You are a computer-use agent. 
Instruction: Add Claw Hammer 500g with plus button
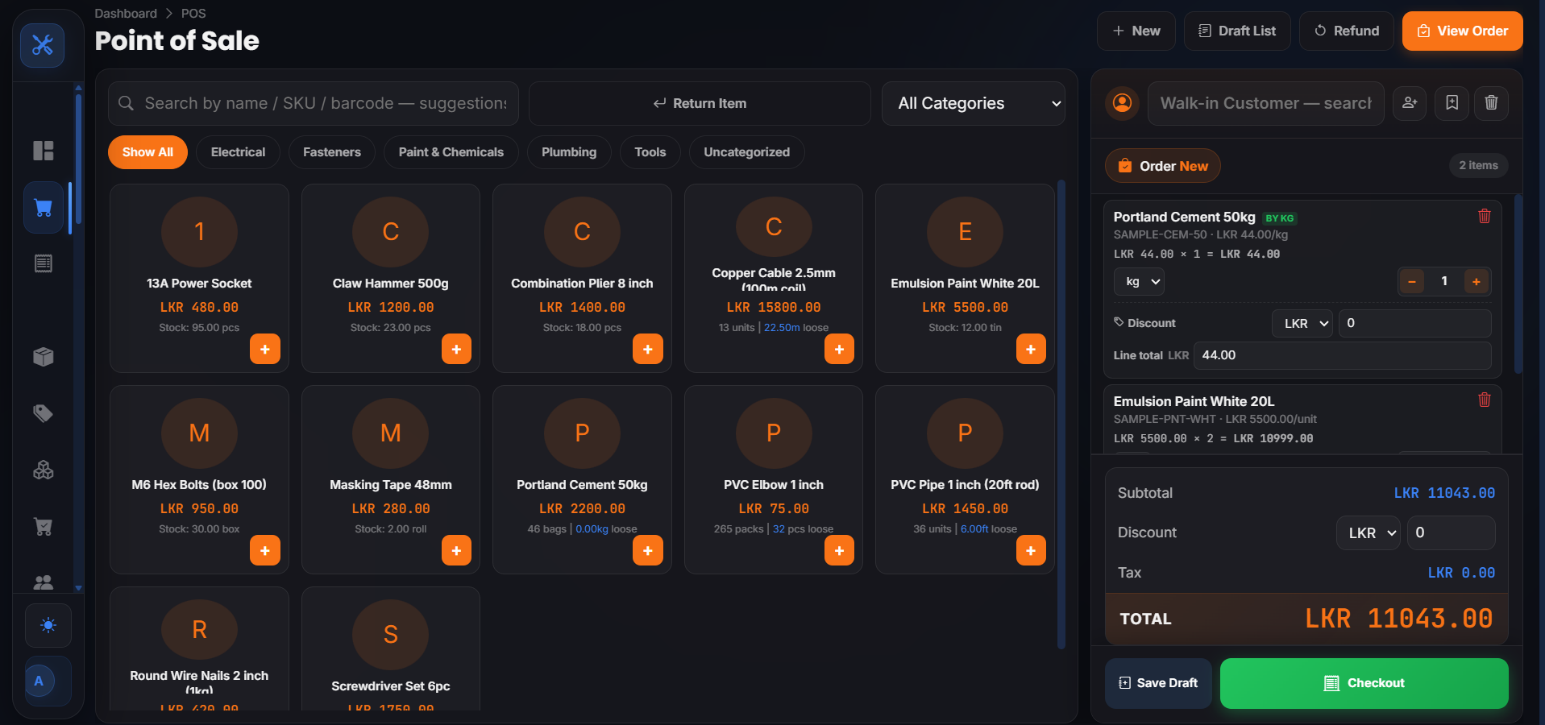pyautogui.click(x=457, y=349)
